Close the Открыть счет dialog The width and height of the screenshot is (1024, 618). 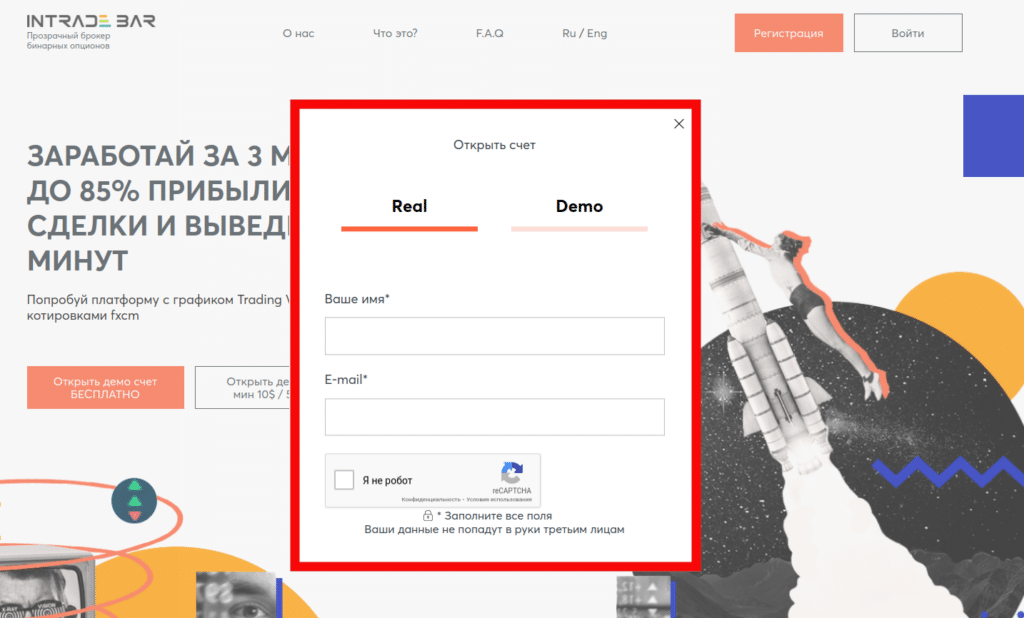(x=679, y=124)
